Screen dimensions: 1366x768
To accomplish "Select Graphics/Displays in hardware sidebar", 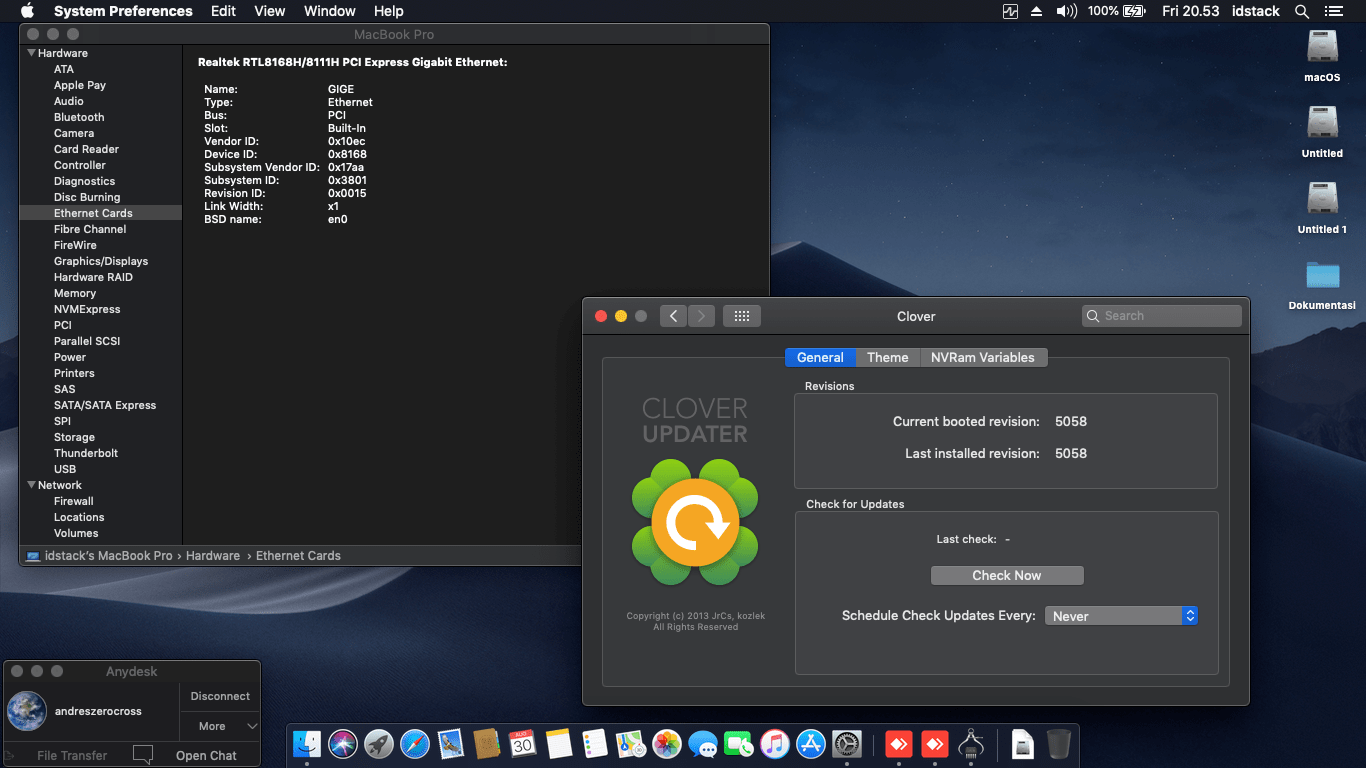I will click(100, 261).
